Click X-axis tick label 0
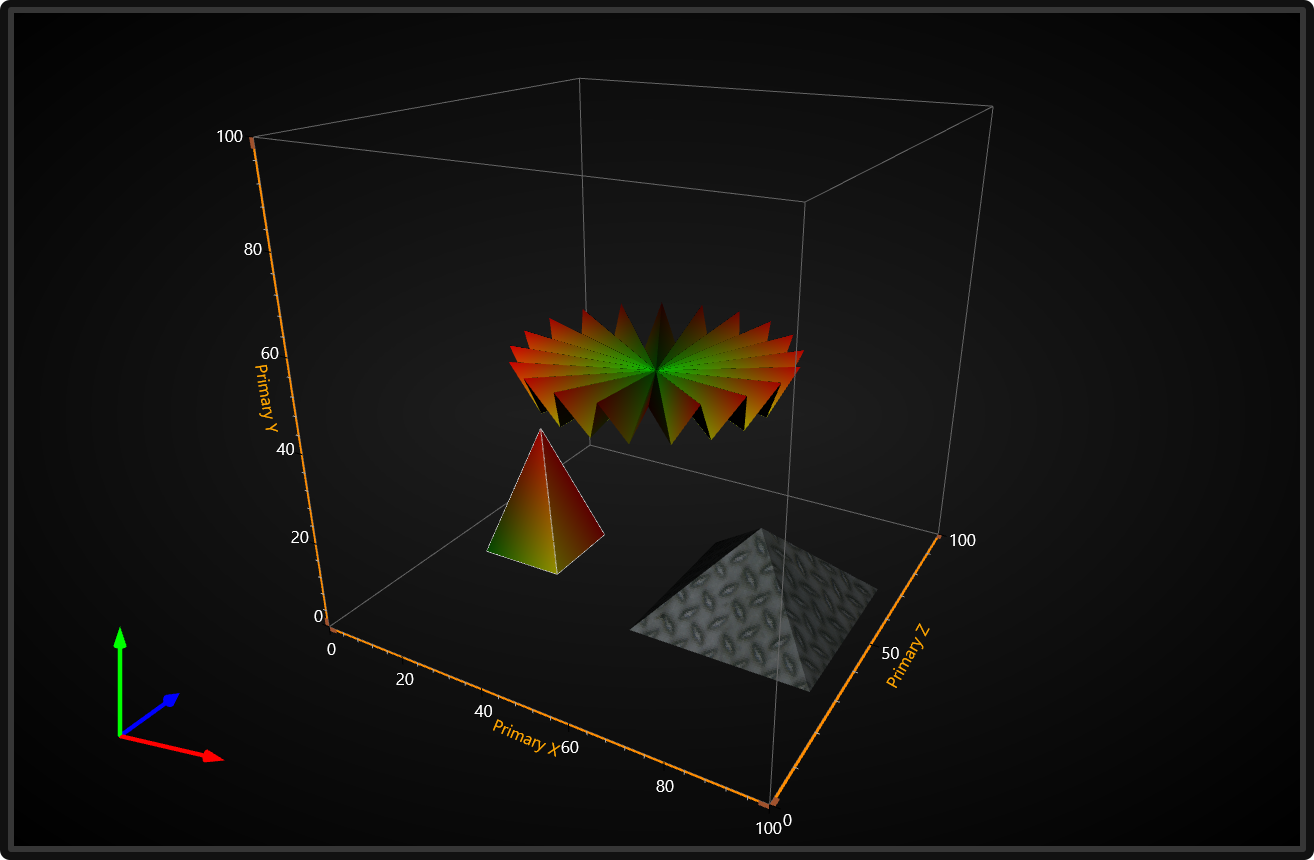Image resolution: width=1314 pixels, height=860 pixels. (x=333, y=650)
